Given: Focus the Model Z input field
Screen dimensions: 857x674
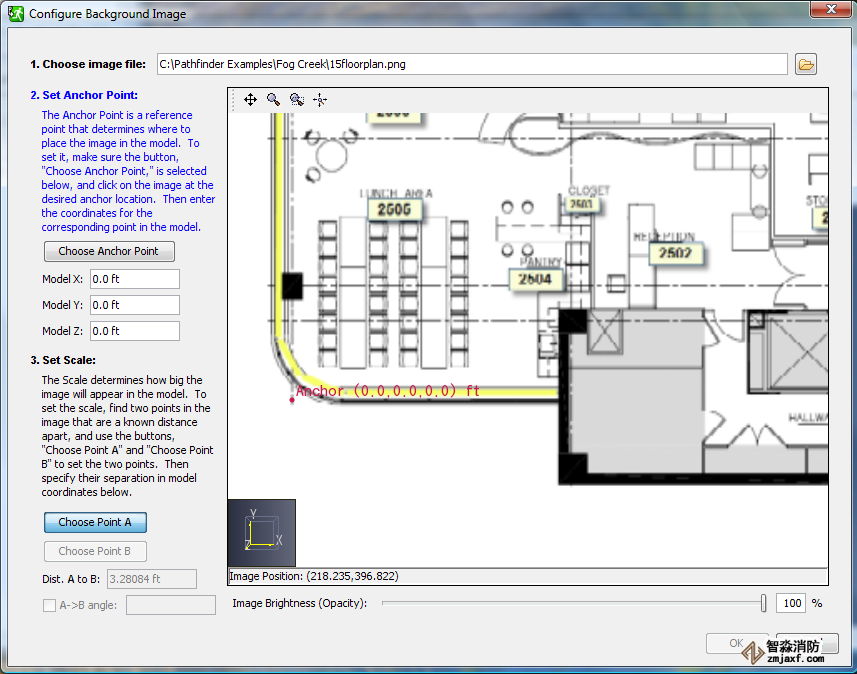Looking at the screenshot, I should pos(135,331).
